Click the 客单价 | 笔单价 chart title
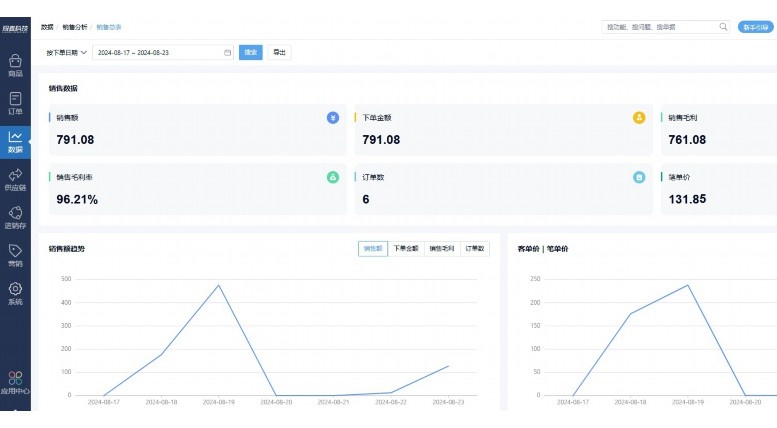 coord(543,249)
